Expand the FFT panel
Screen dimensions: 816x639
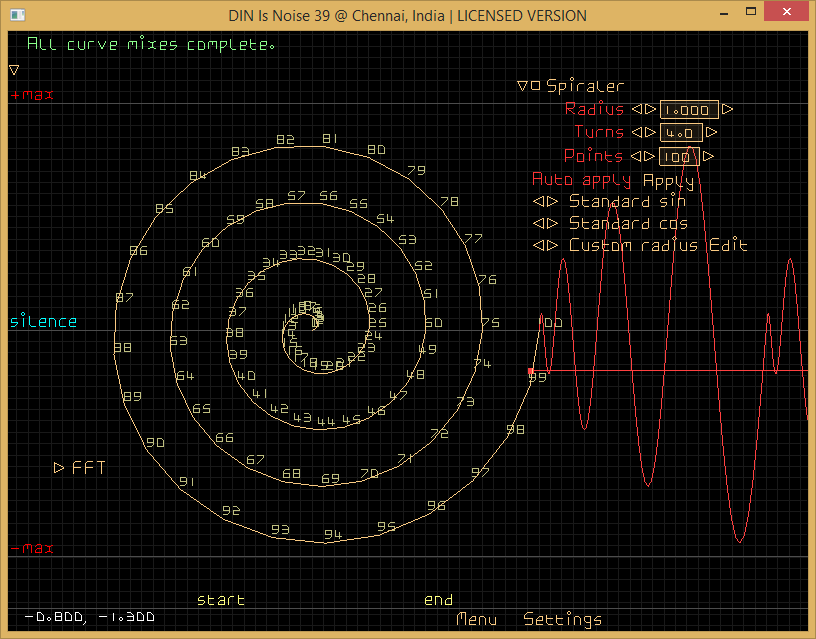(59, 467)
